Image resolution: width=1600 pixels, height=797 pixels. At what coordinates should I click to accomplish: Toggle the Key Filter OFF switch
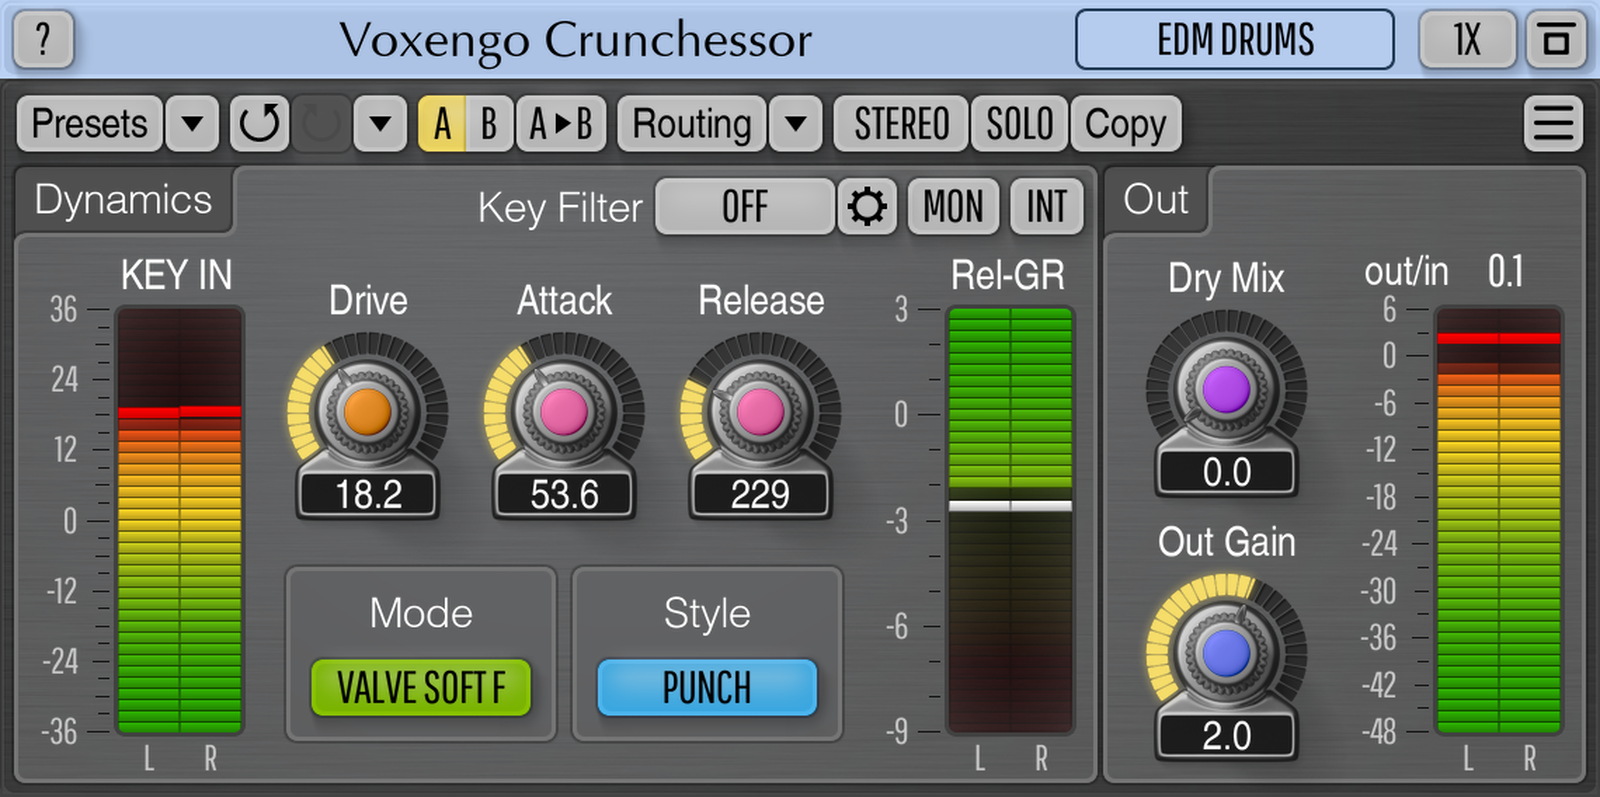tap(745, 207)
